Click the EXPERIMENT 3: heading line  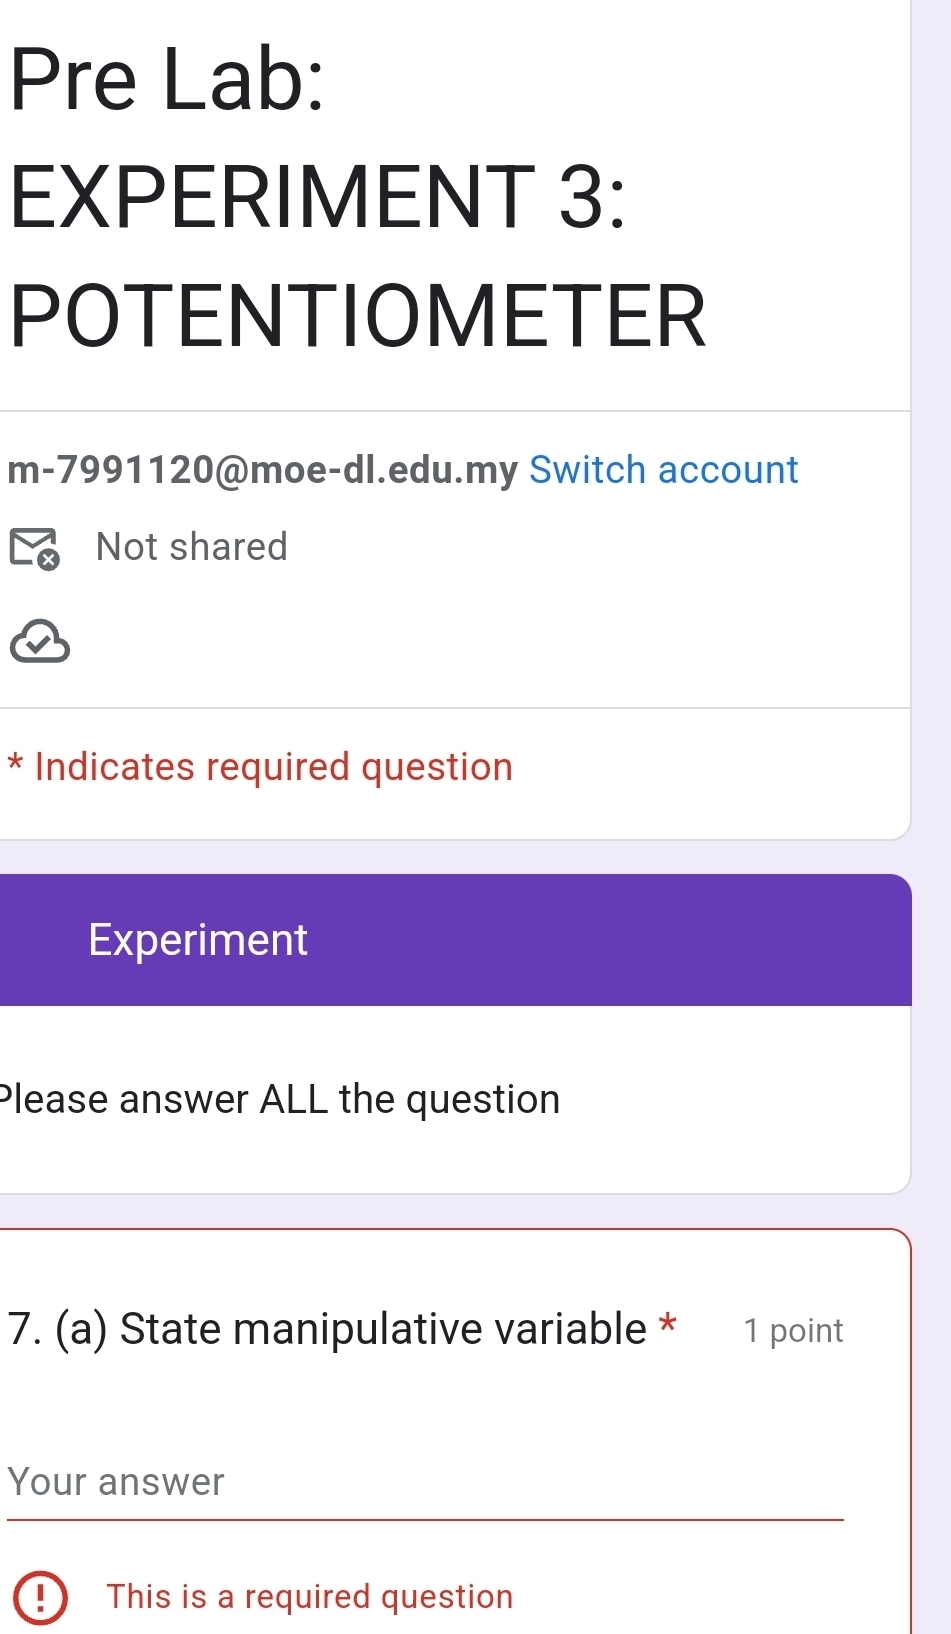317,196
